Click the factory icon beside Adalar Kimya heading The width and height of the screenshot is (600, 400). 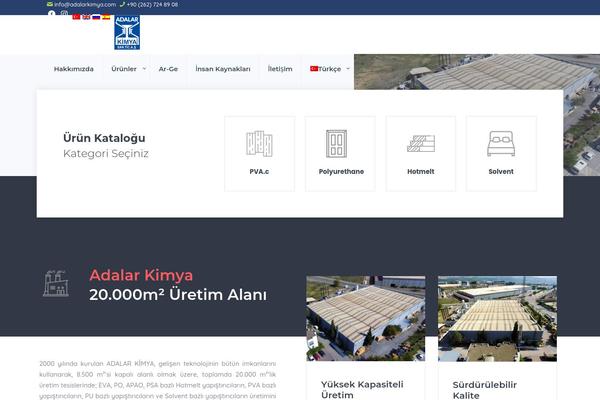(56, 283)
